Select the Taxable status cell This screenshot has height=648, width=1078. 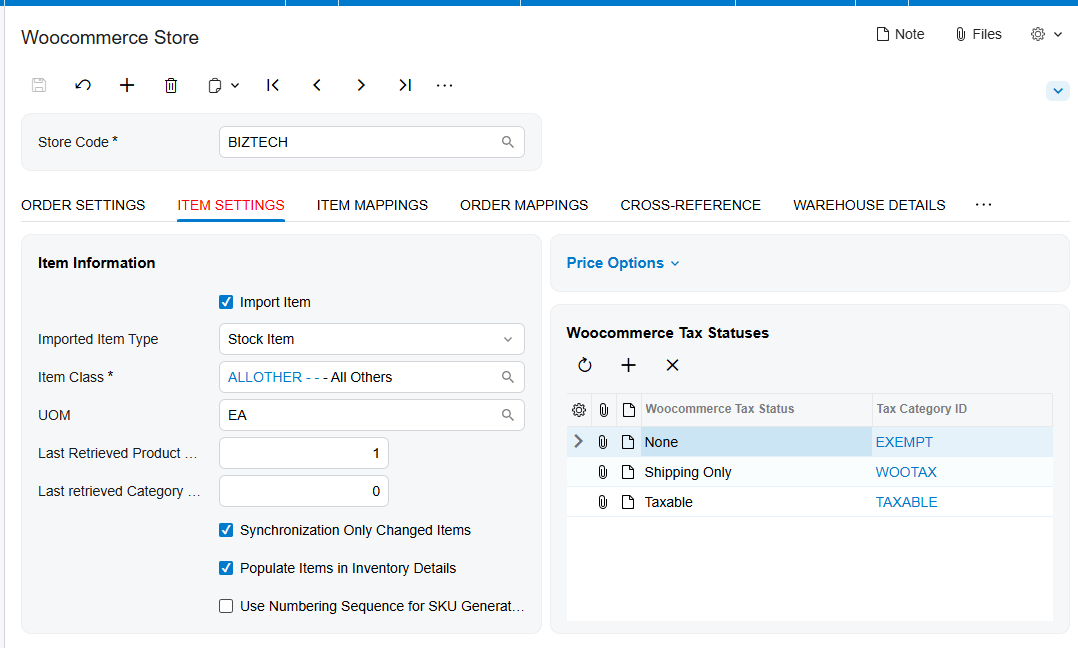click(x=756, y=502)
